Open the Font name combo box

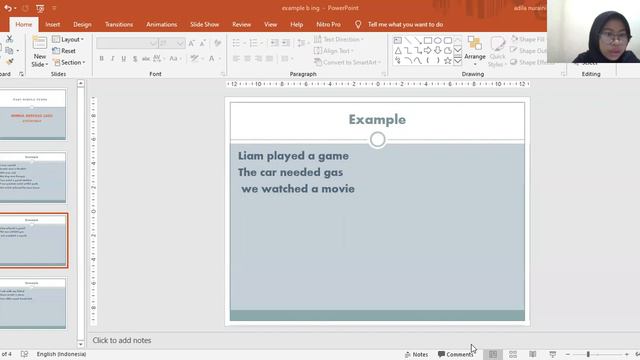(x=127, y=43)
